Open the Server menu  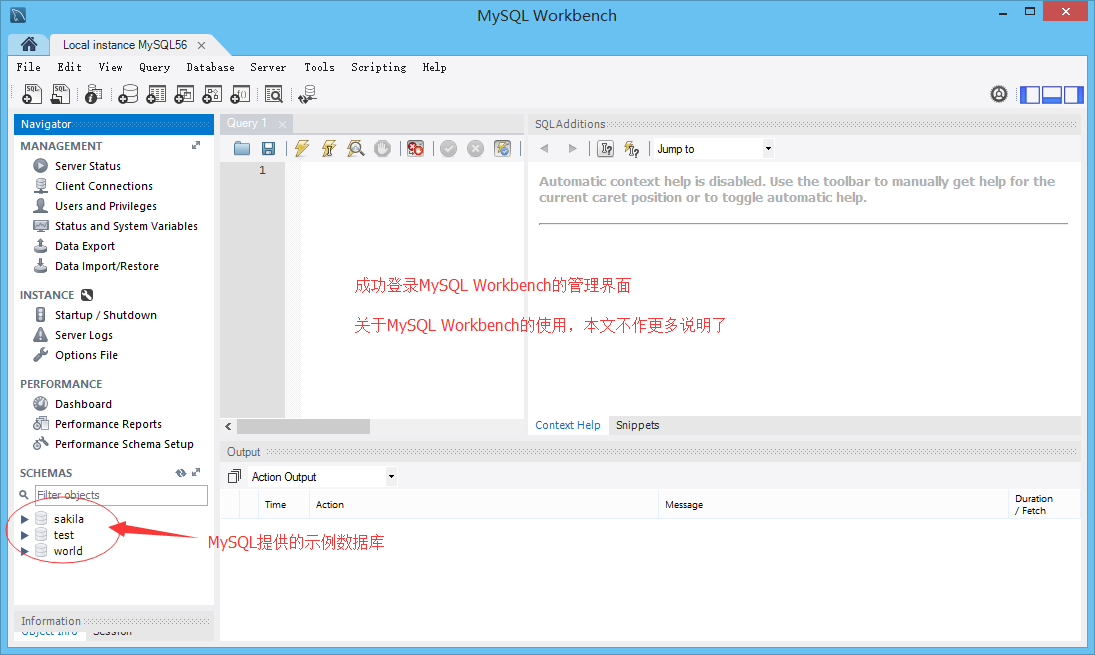(x=268, y=67)
